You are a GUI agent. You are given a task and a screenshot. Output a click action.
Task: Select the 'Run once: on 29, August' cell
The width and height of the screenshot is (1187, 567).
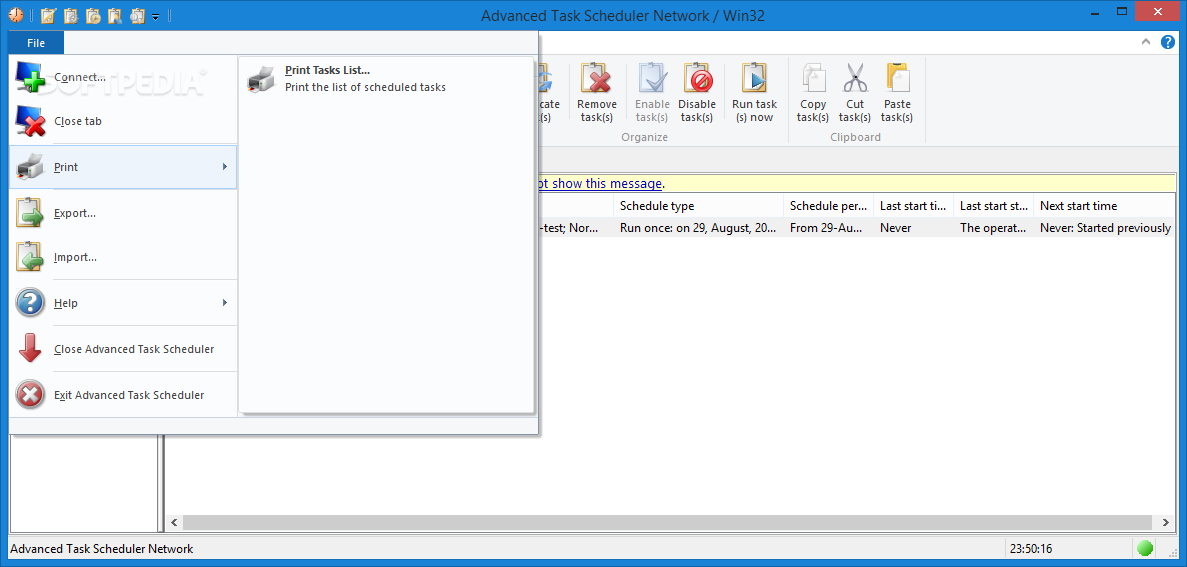(x=698, y=227)
